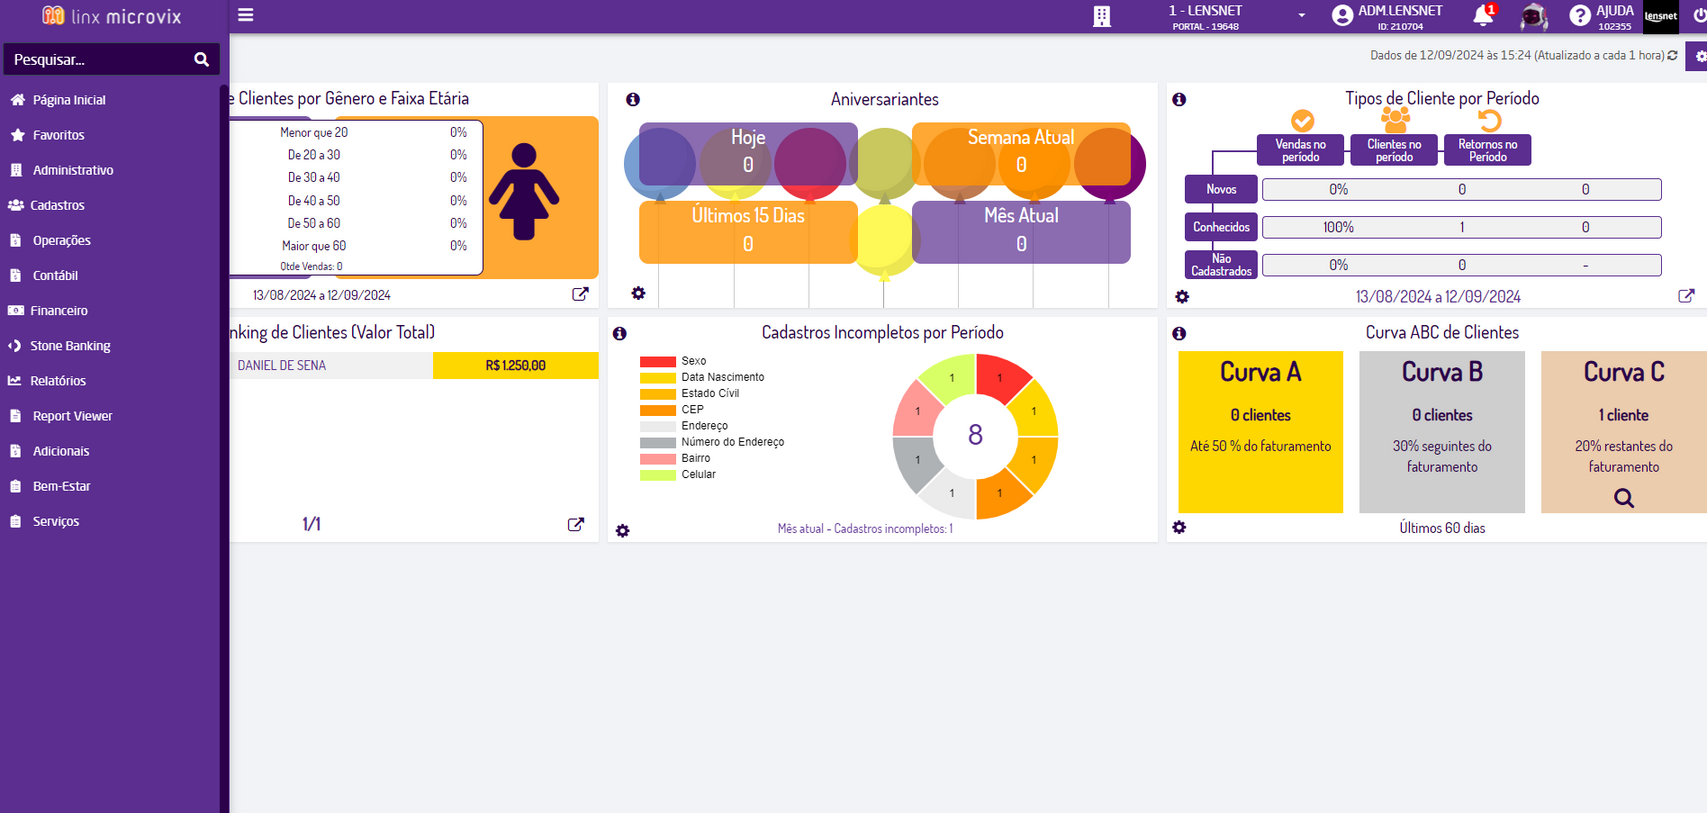Click magnifier icon in Curva C card

1623,498
